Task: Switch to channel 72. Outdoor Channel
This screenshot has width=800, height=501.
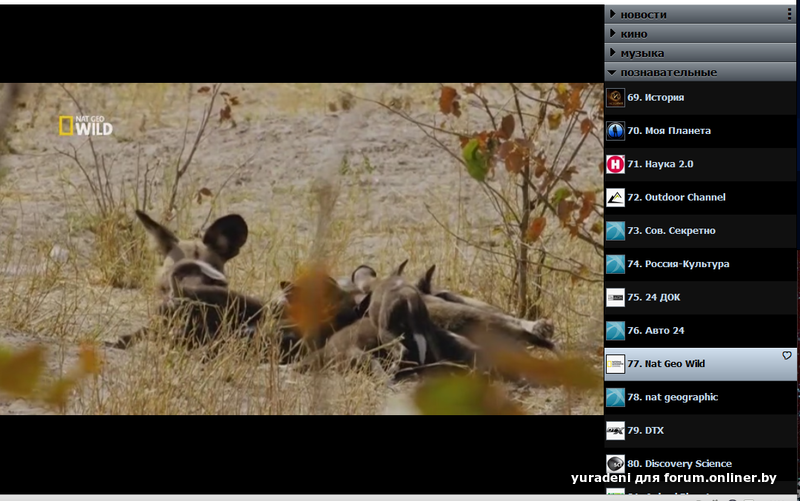Action: click(700, 197)
